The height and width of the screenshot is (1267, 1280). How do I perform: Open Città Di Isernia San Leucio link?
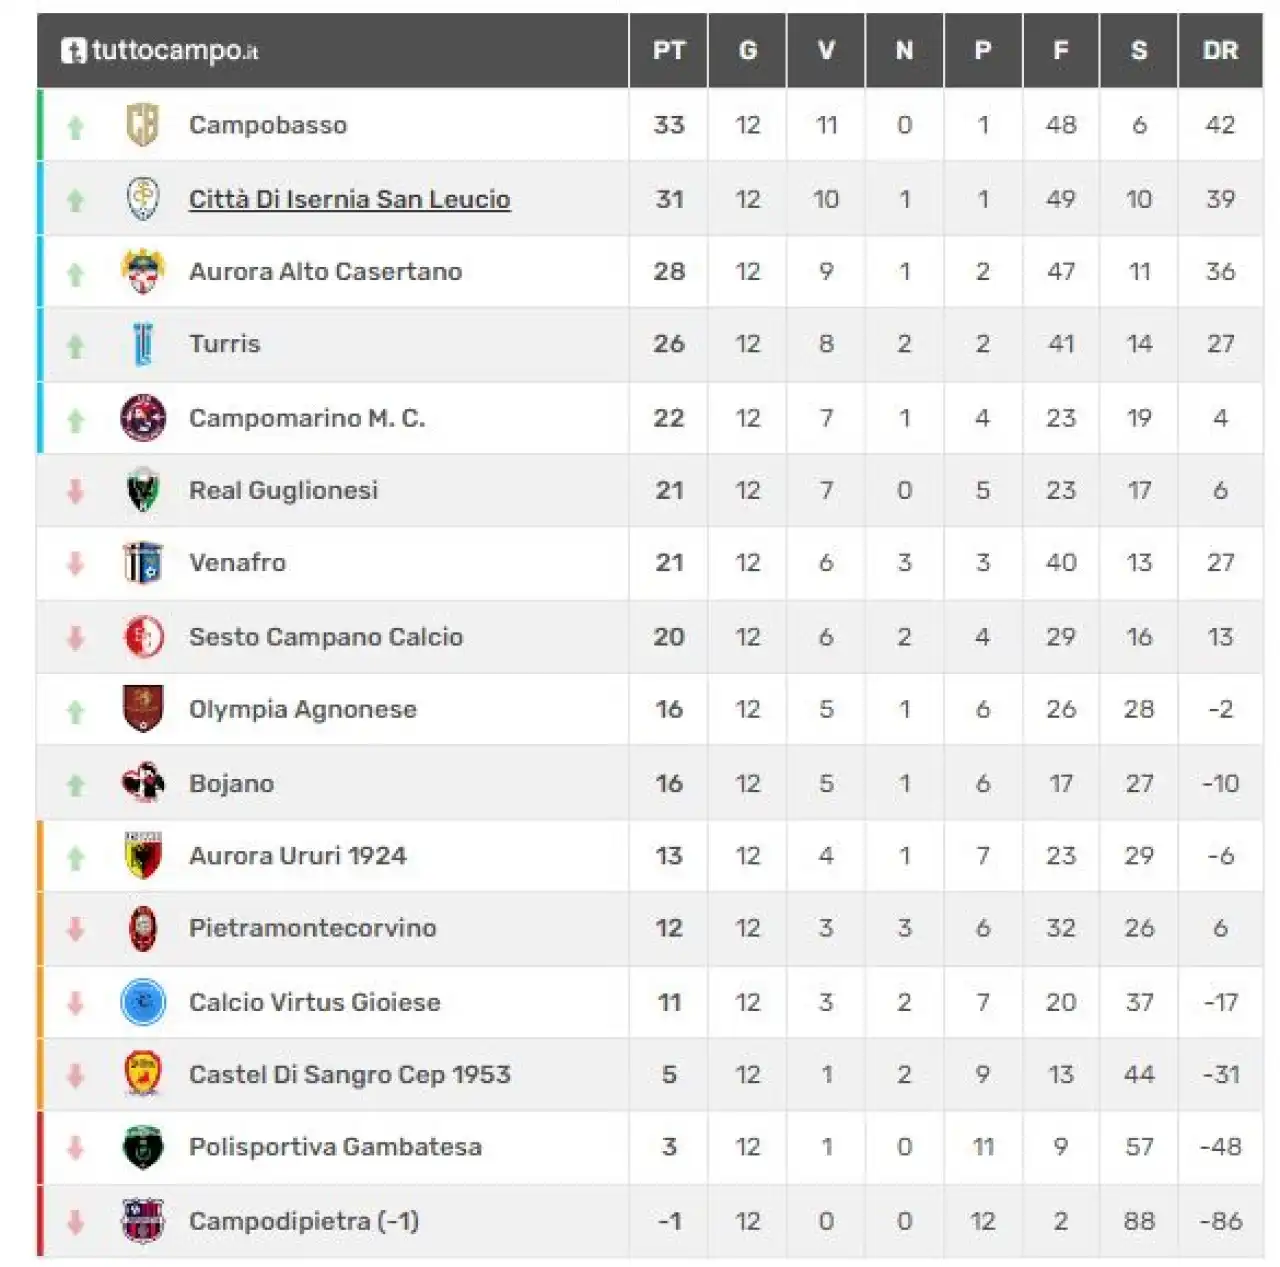pyautogui.click(x=350, y=199)
